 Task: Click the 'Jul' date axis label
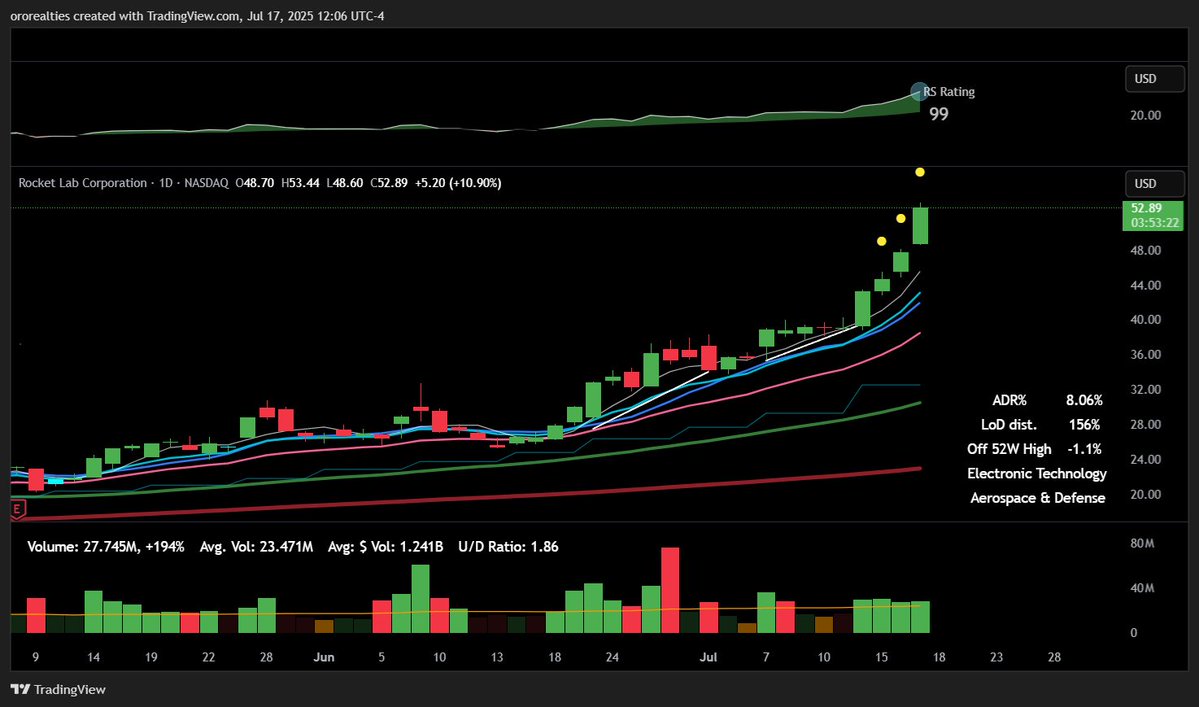708,657
